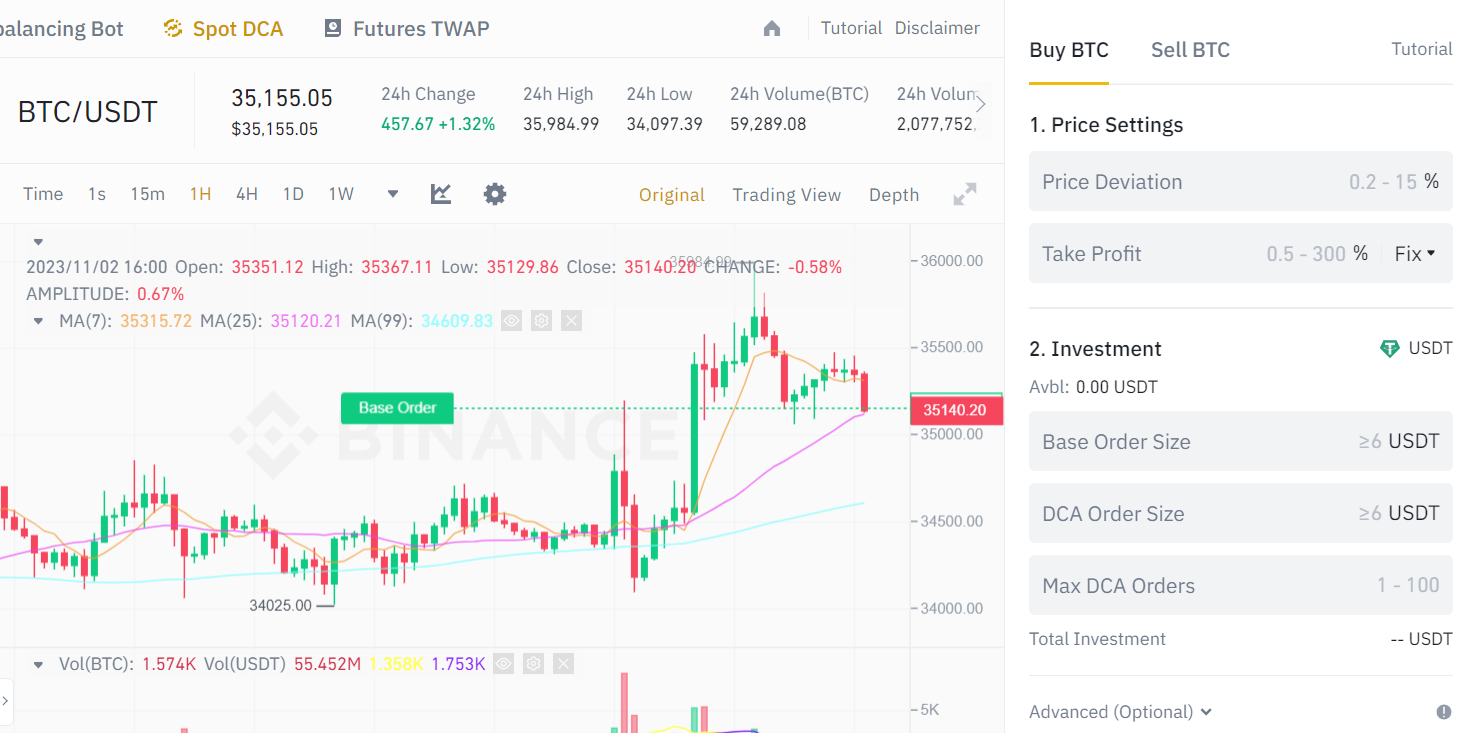1465x733 pixels.
Task: Select the chart style icon beside 1W
Action: coord(440,193)
